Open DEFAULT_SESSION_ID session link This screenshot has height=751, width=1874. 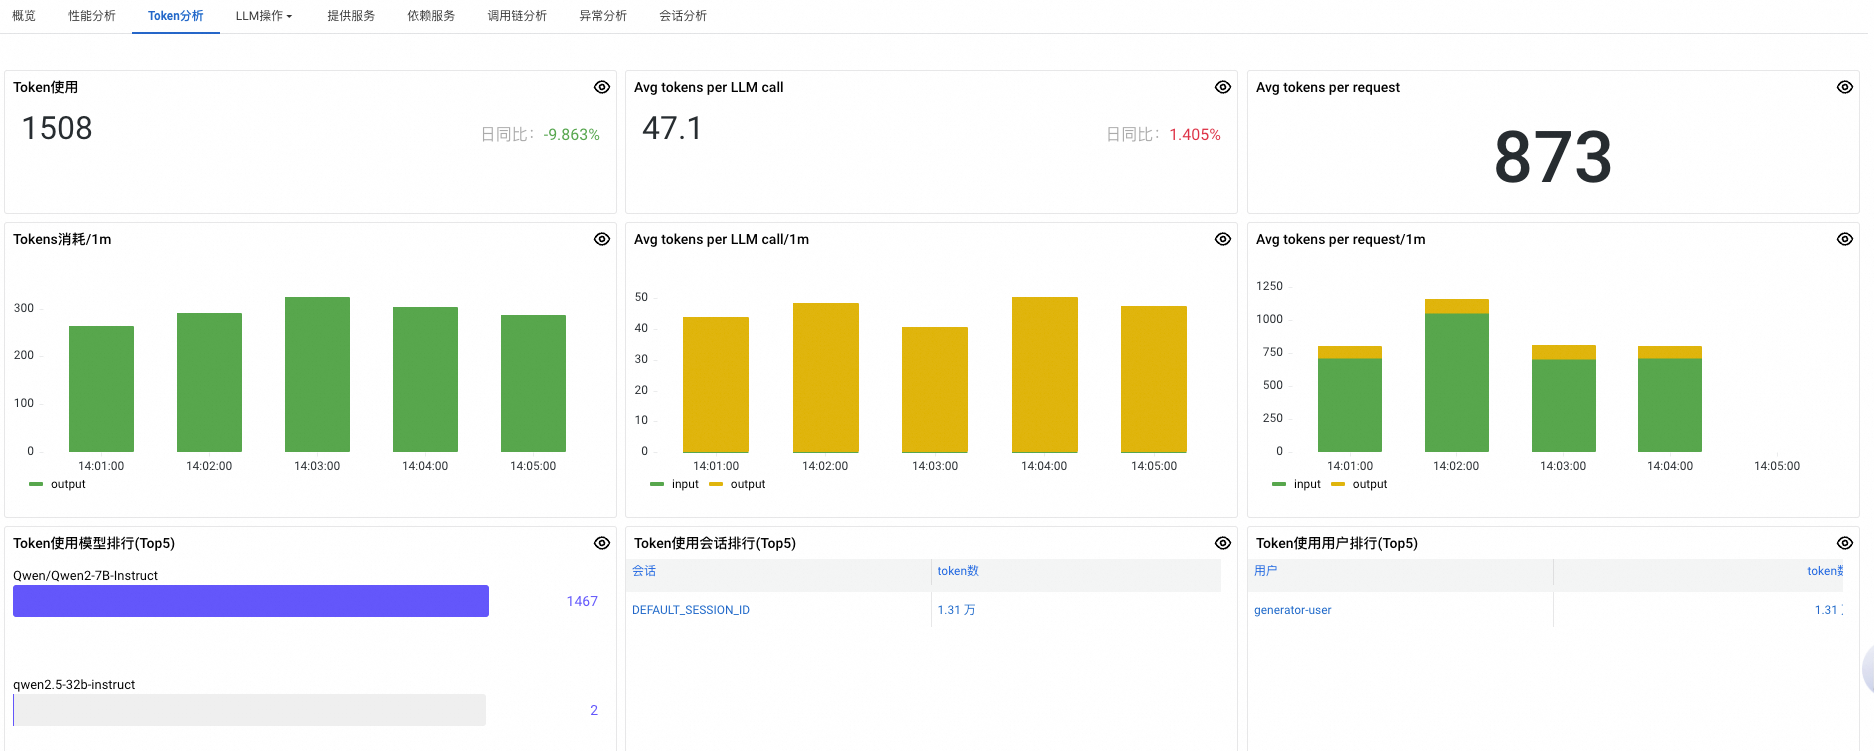pyautogui.click(x=690, y=610)
